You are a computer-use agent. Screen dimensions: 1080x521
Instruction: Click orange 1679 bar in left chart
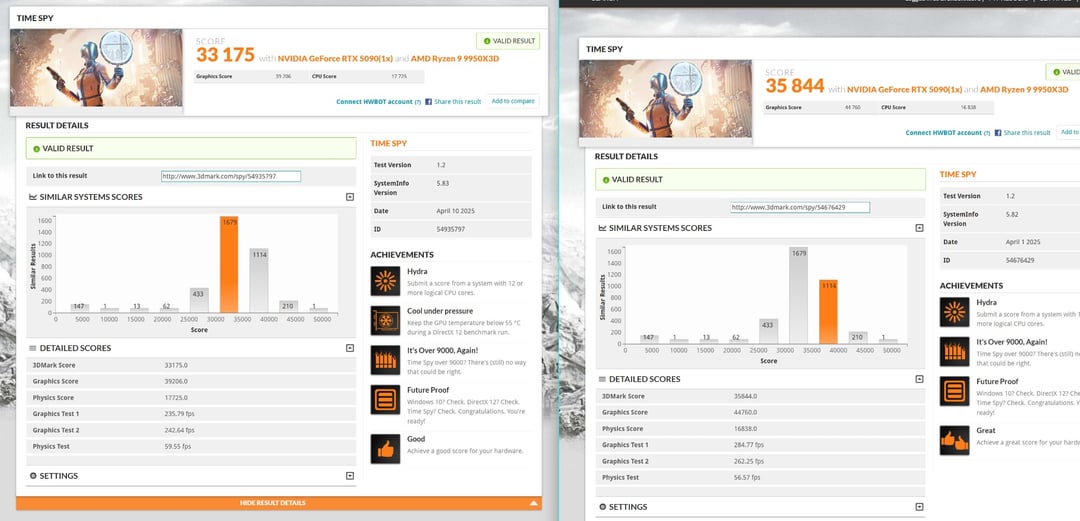click(229, 265)
